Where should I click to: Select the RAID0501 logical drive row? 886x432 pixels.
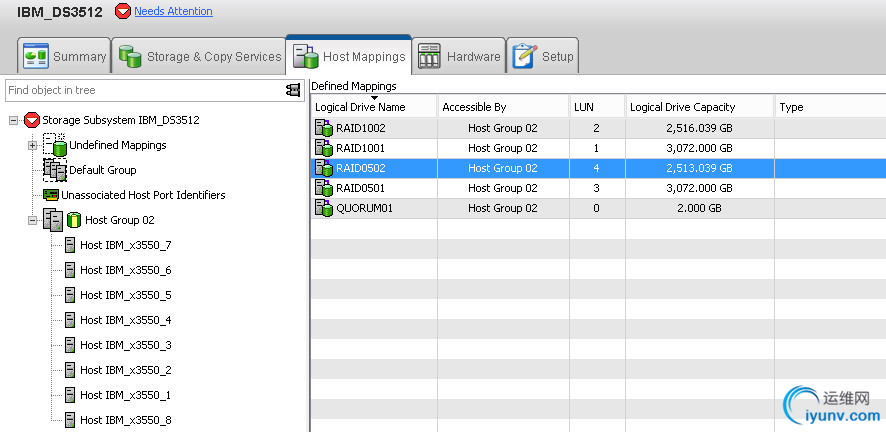click(598, 188)
